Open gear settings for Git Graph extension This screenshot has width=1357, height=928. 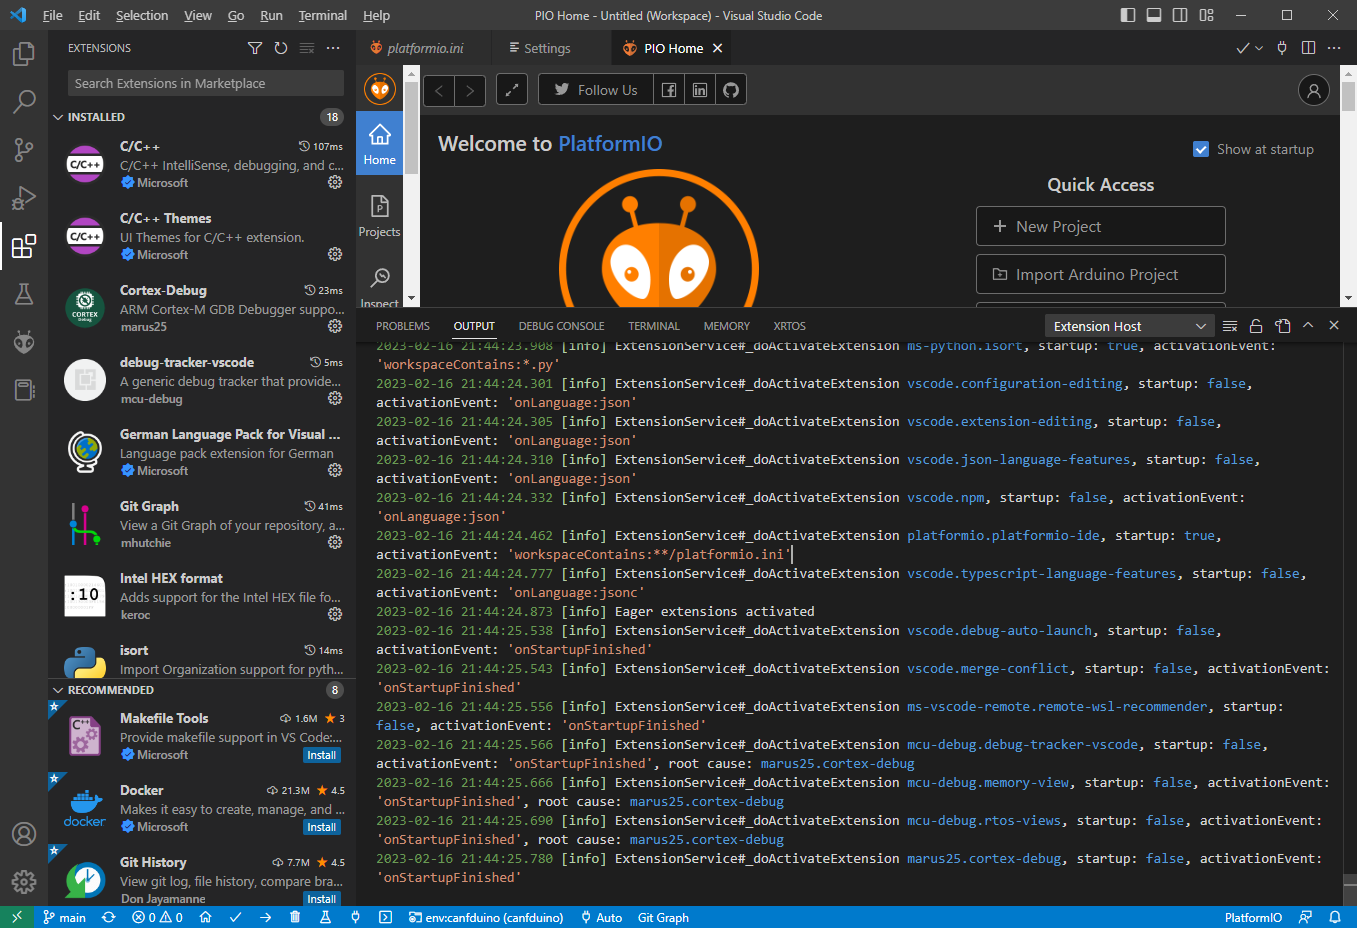tap(335, 542)
